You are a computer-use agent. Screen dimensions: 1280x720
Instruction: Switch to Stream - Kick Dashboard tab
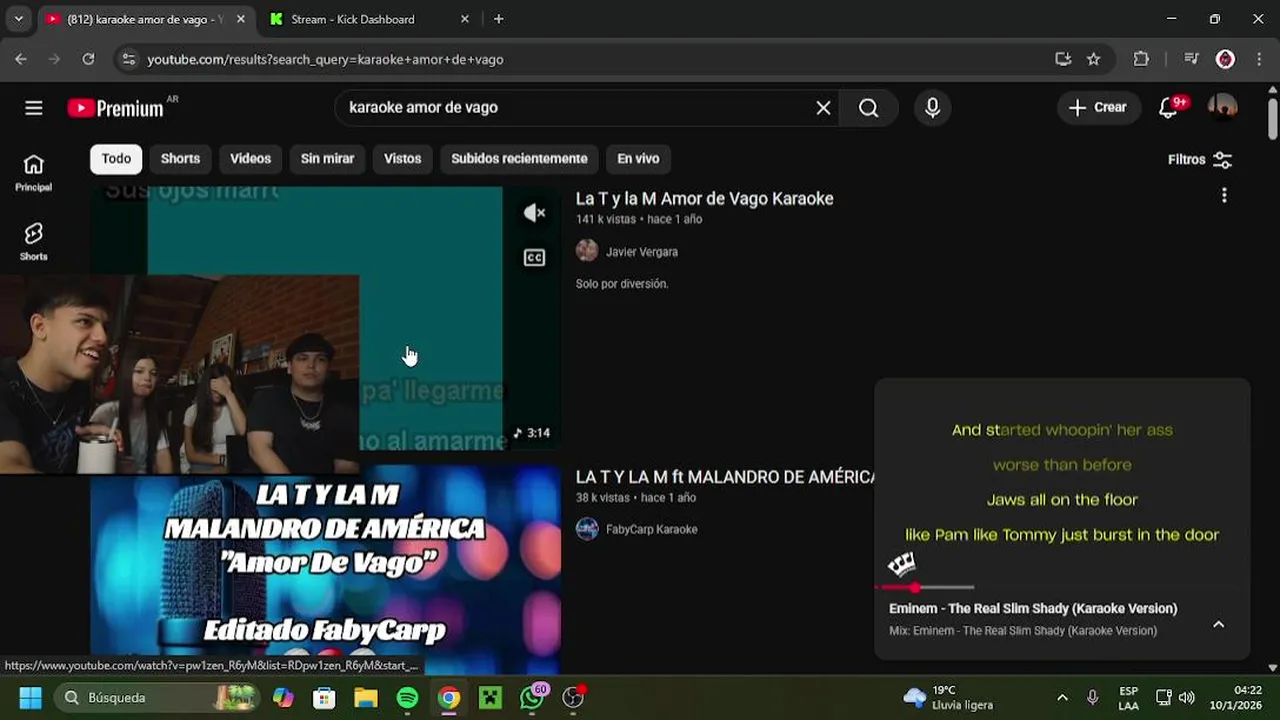tap(352, 19)
